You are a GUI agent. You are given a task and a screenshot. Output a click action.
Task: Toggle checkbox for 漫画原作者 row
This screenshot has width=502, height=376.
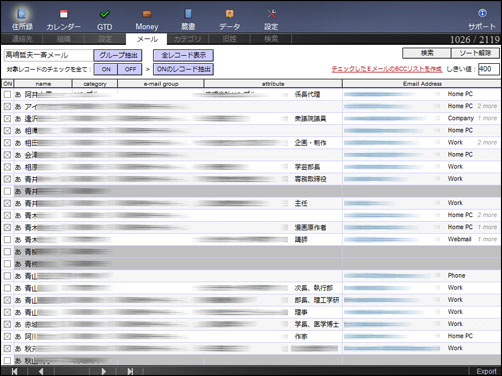coord(7,227)
